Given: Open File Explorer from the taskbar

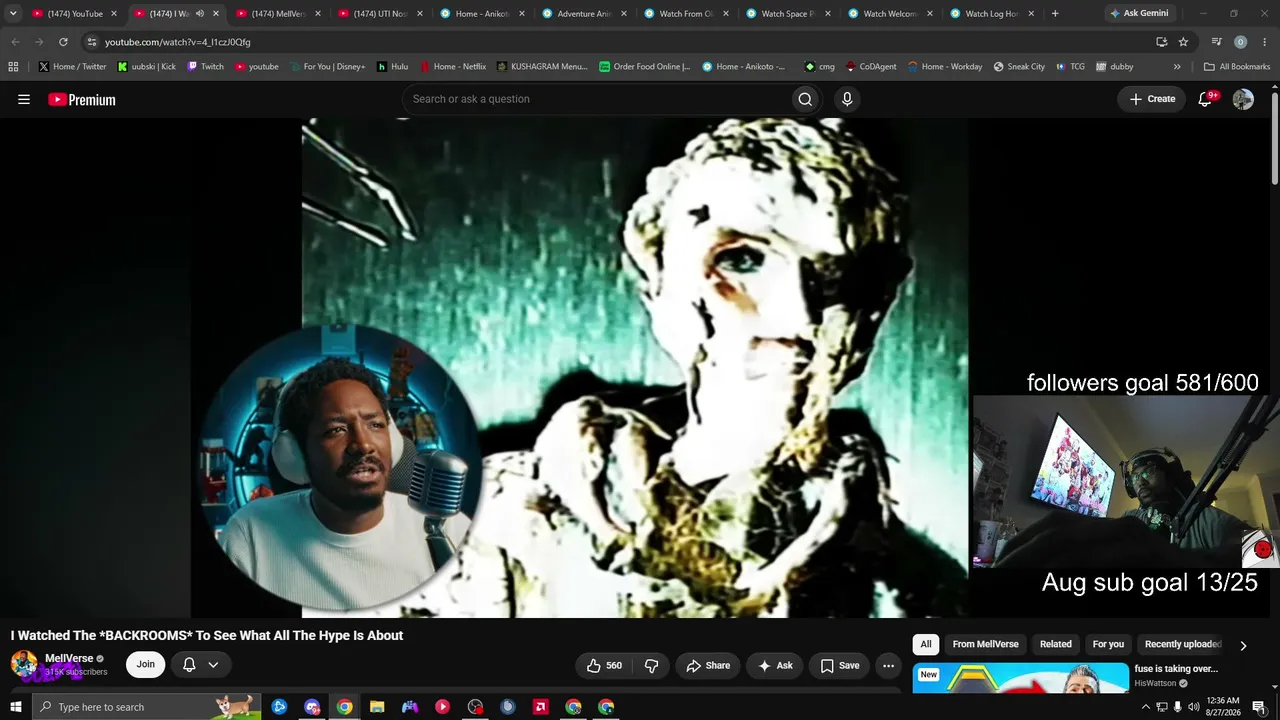Looking at the screenshot, I should (377, 707).
